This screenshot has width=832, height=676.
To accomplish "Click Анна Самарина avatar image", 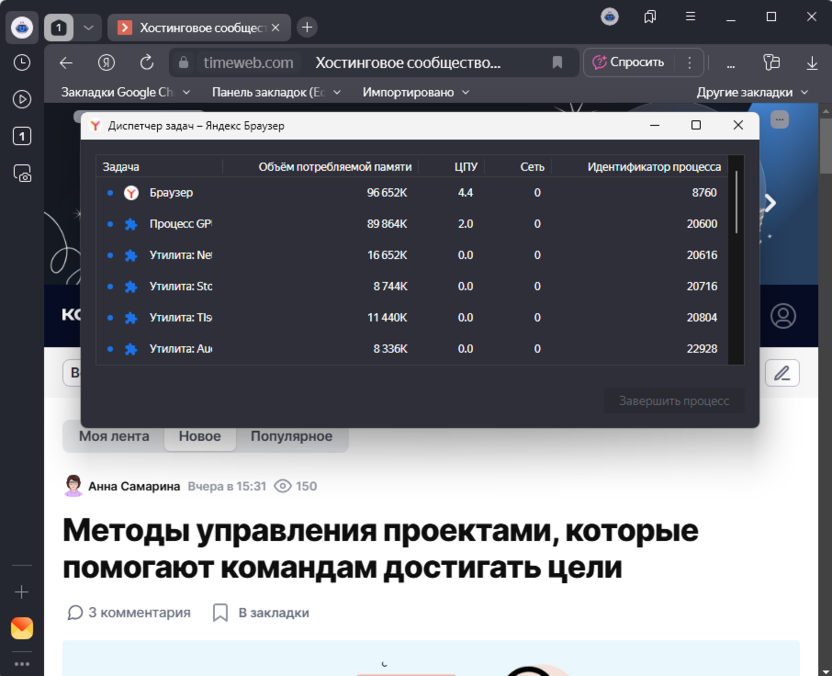I will coord(73,486).
